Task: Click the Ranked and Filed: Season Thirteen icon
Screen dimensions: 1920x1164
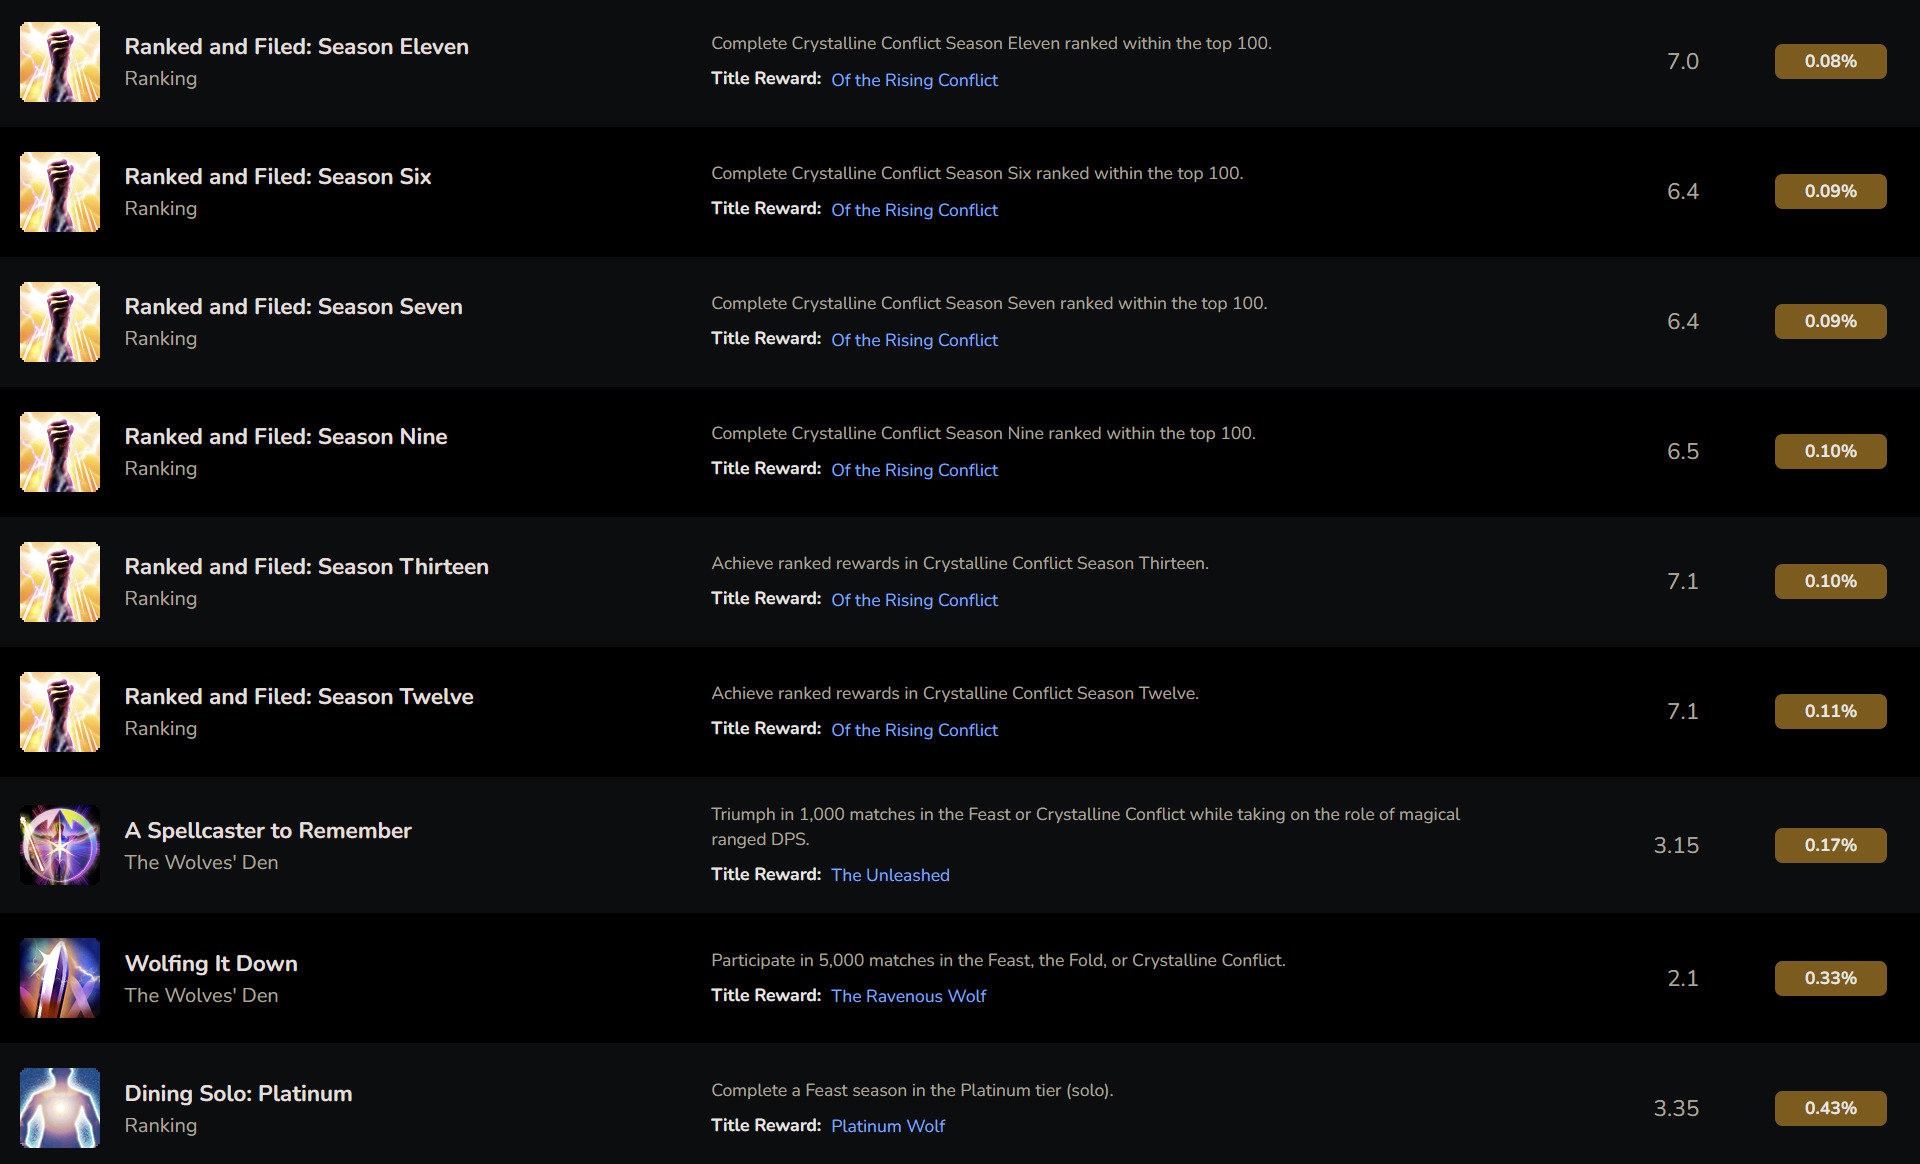Action: [60, 582]
